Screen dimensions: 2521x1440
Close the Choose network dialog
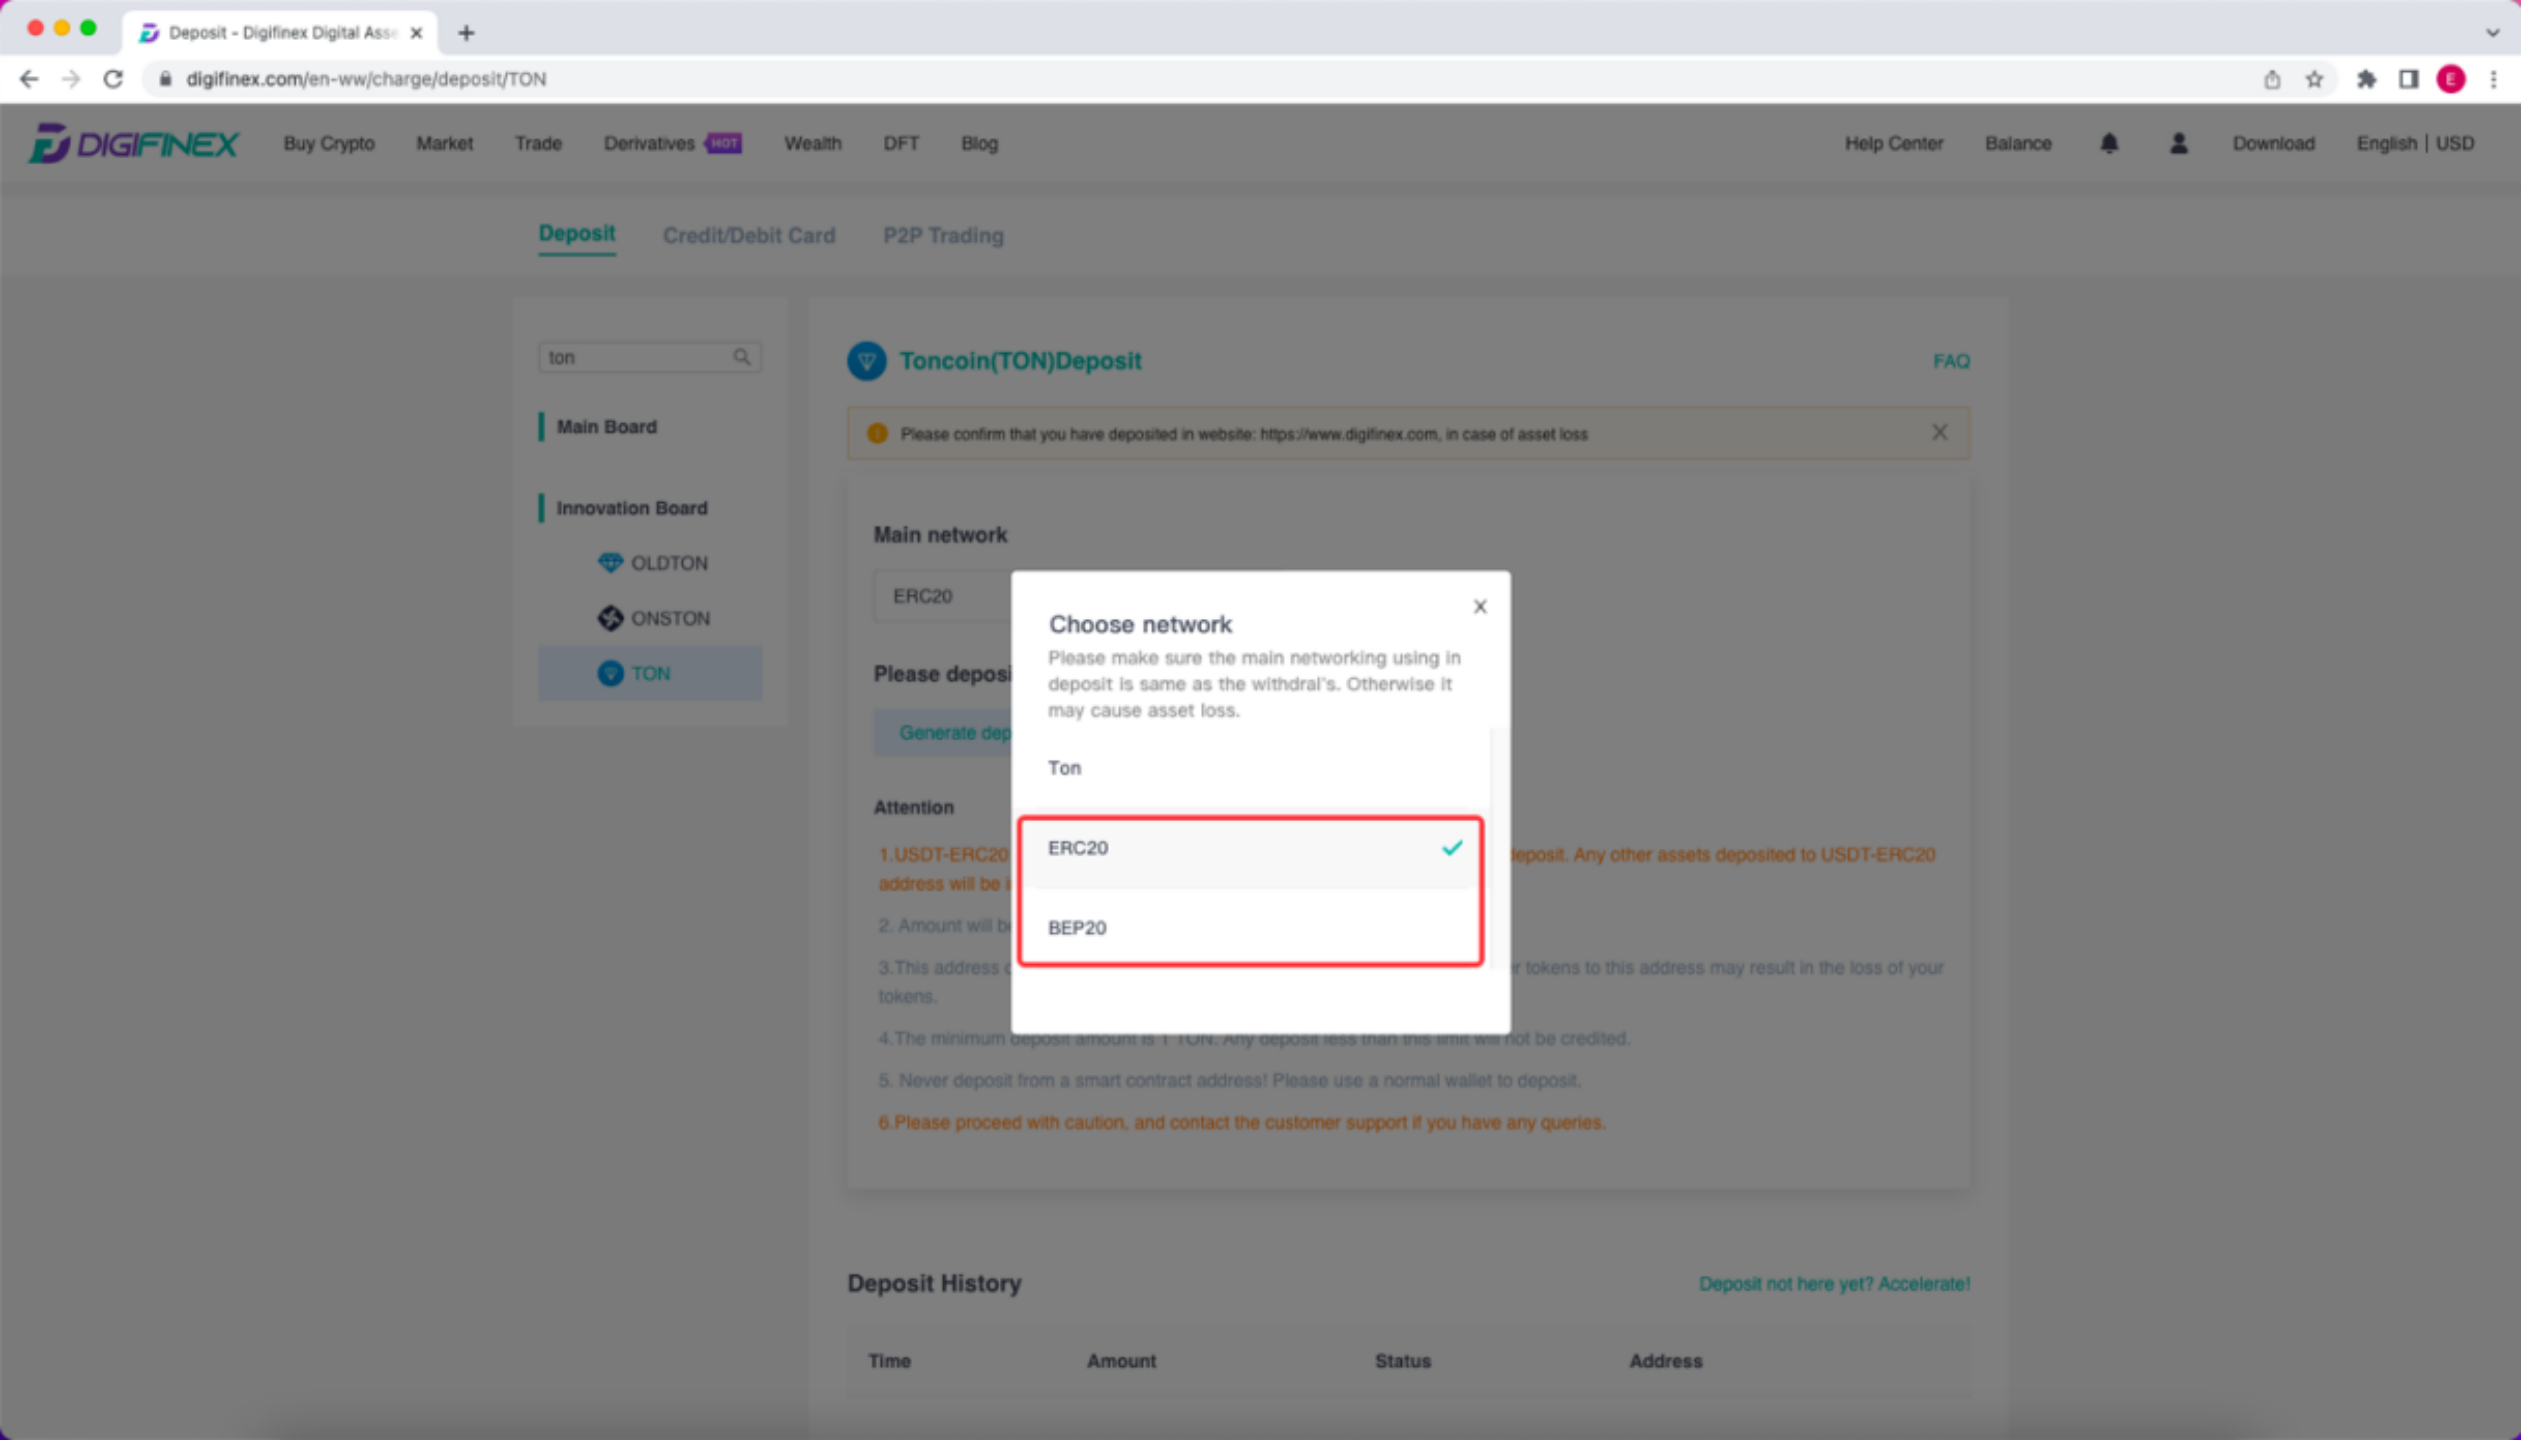pos(1480,606)
